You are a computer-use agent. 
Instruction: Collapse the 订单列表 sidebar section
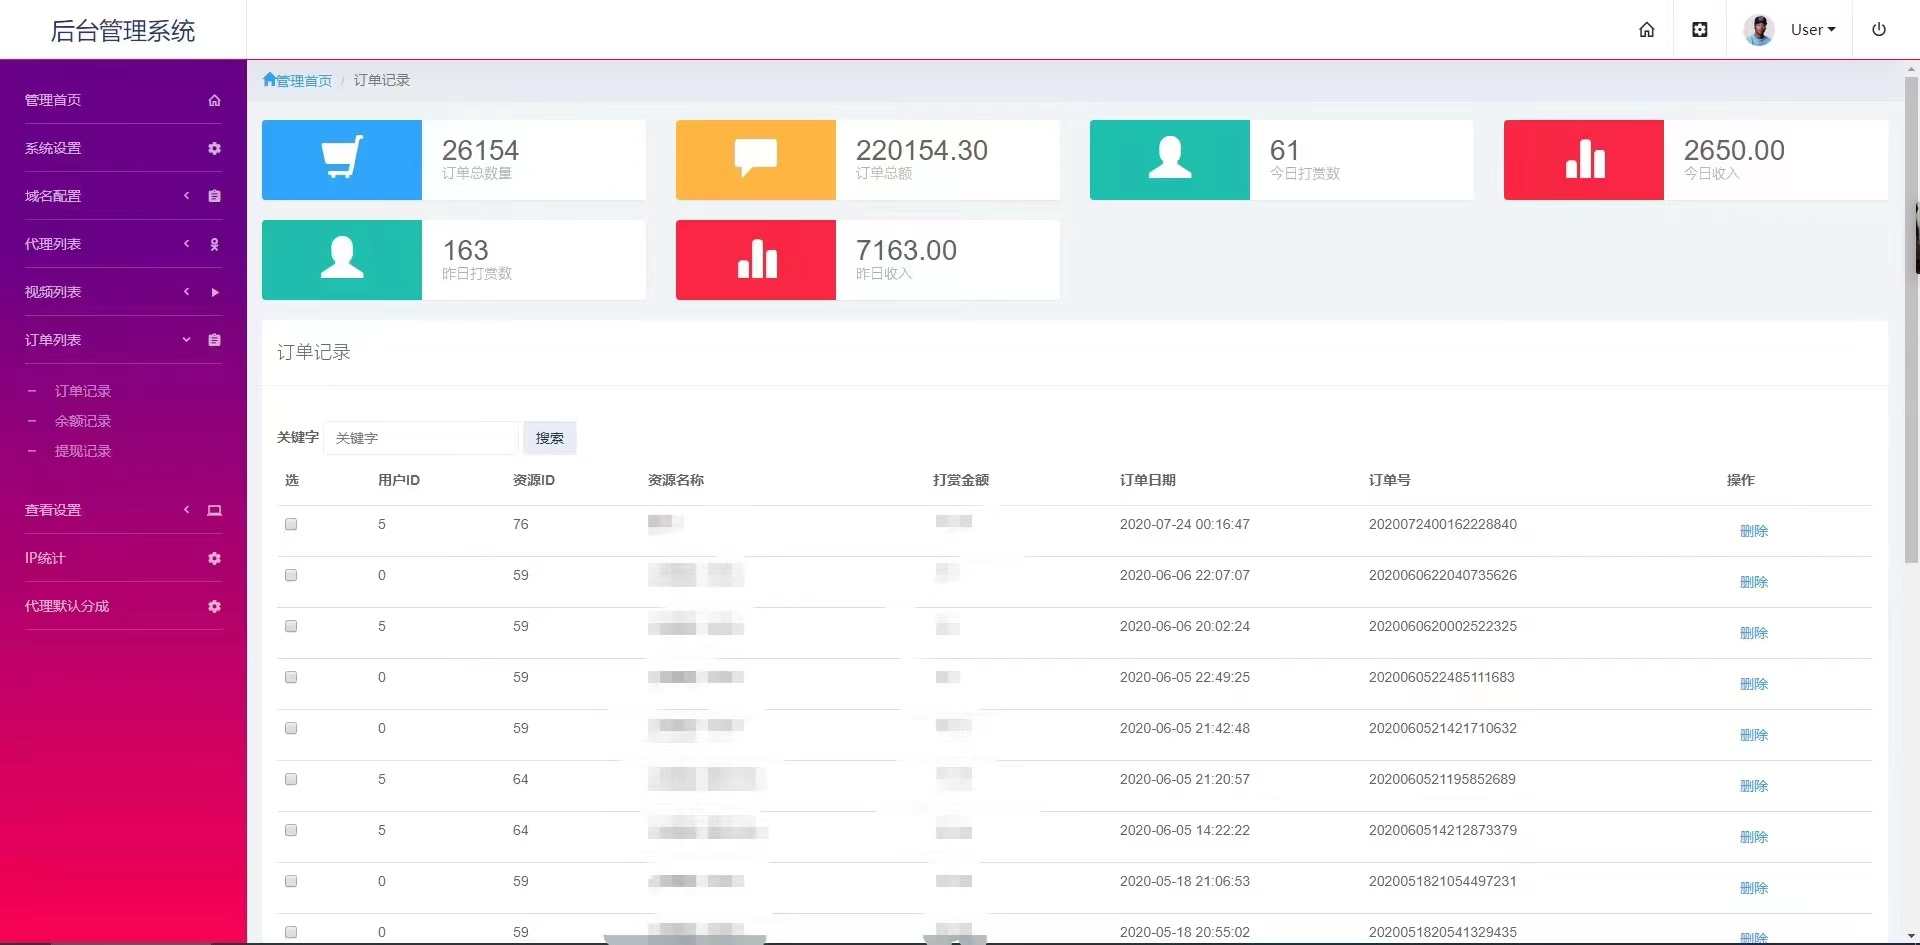click(x=123, y=340)
